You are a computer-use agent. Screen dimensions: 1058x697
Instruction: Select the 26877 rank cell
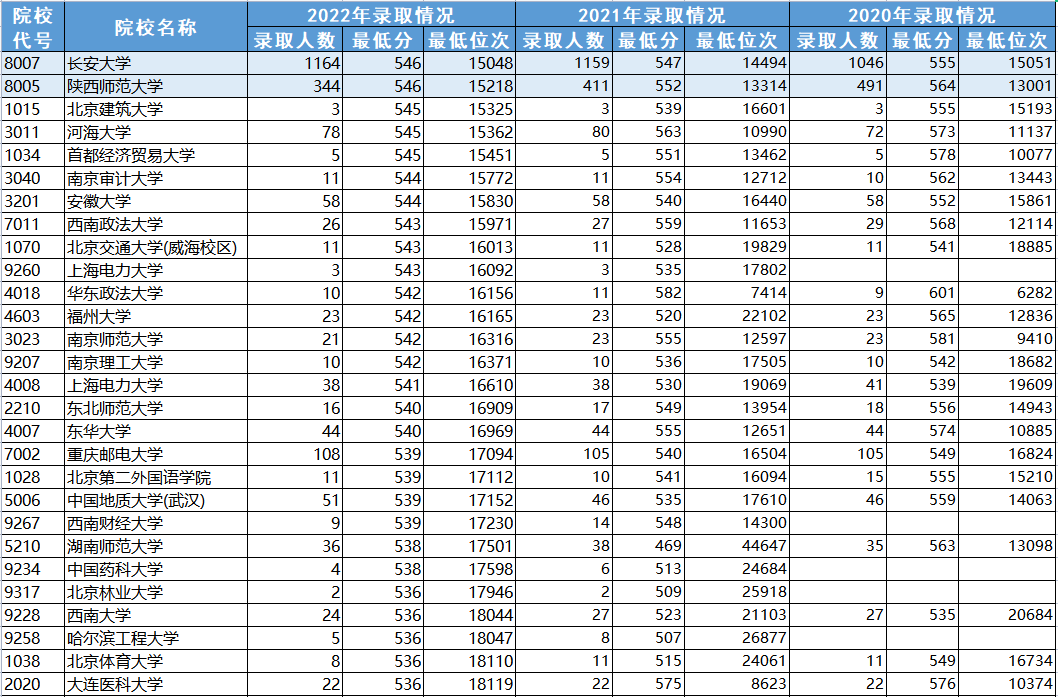tap(737, 638)
